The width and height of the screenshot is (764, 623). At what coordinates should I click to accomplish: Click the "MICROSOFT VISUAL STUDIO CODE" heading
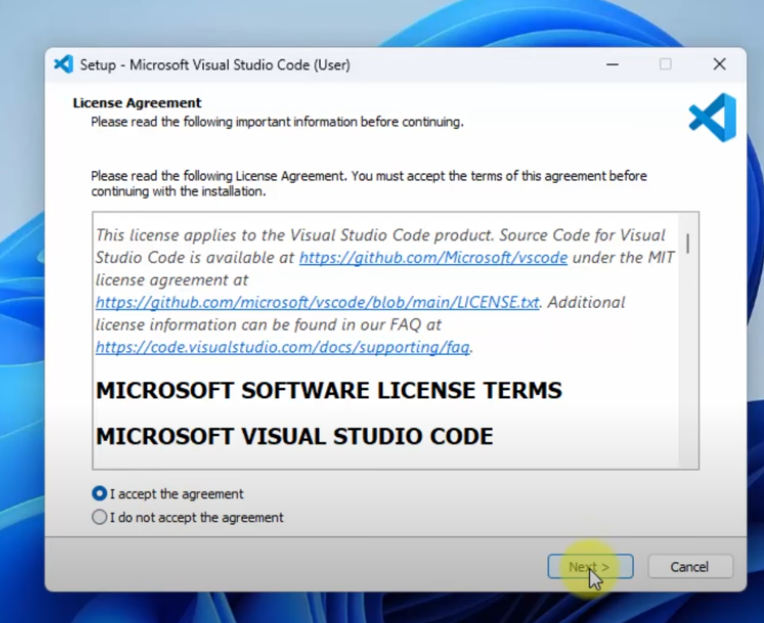294,437
